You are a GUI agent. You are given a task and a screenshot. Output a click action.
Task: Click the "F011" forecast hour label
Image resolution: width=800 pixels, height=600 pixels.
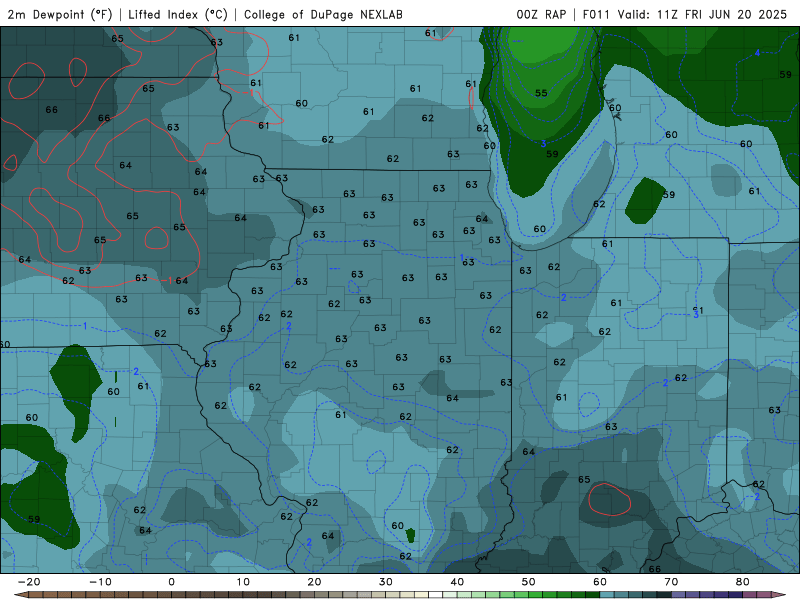pyautogui.click(x=596, y=14)
